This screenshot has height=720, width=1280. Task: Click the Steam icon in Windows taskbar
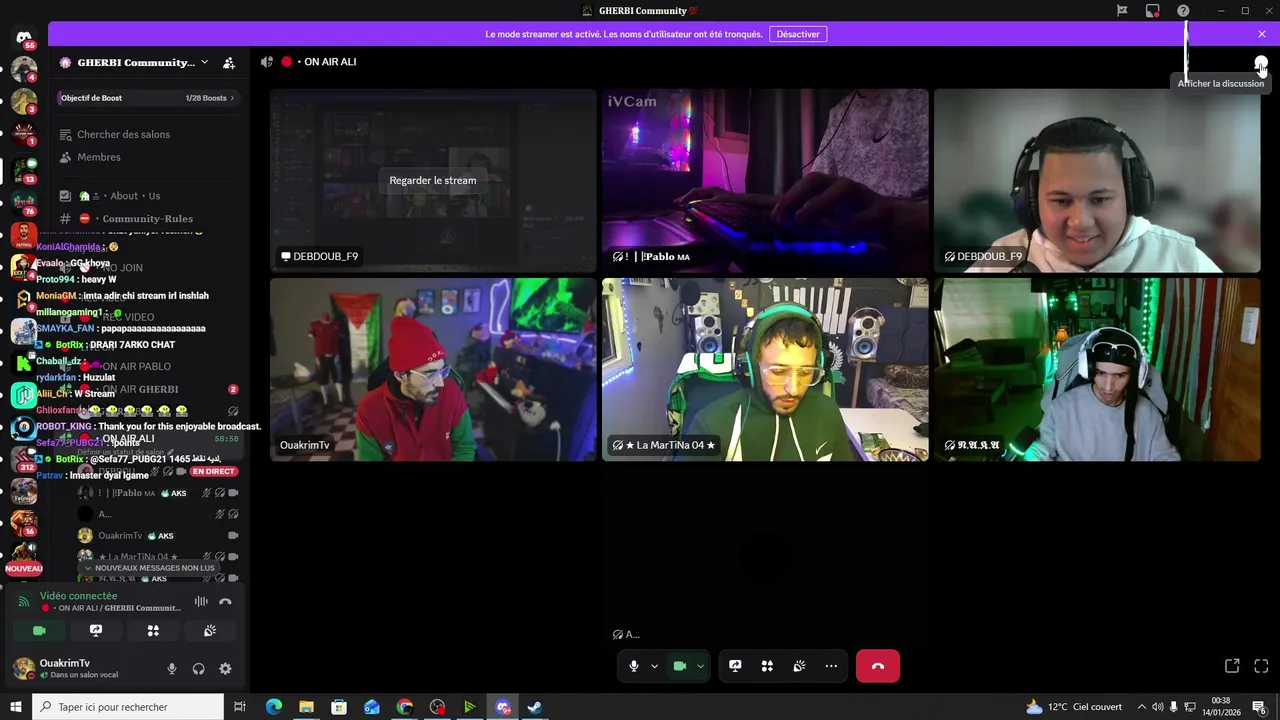535,707
